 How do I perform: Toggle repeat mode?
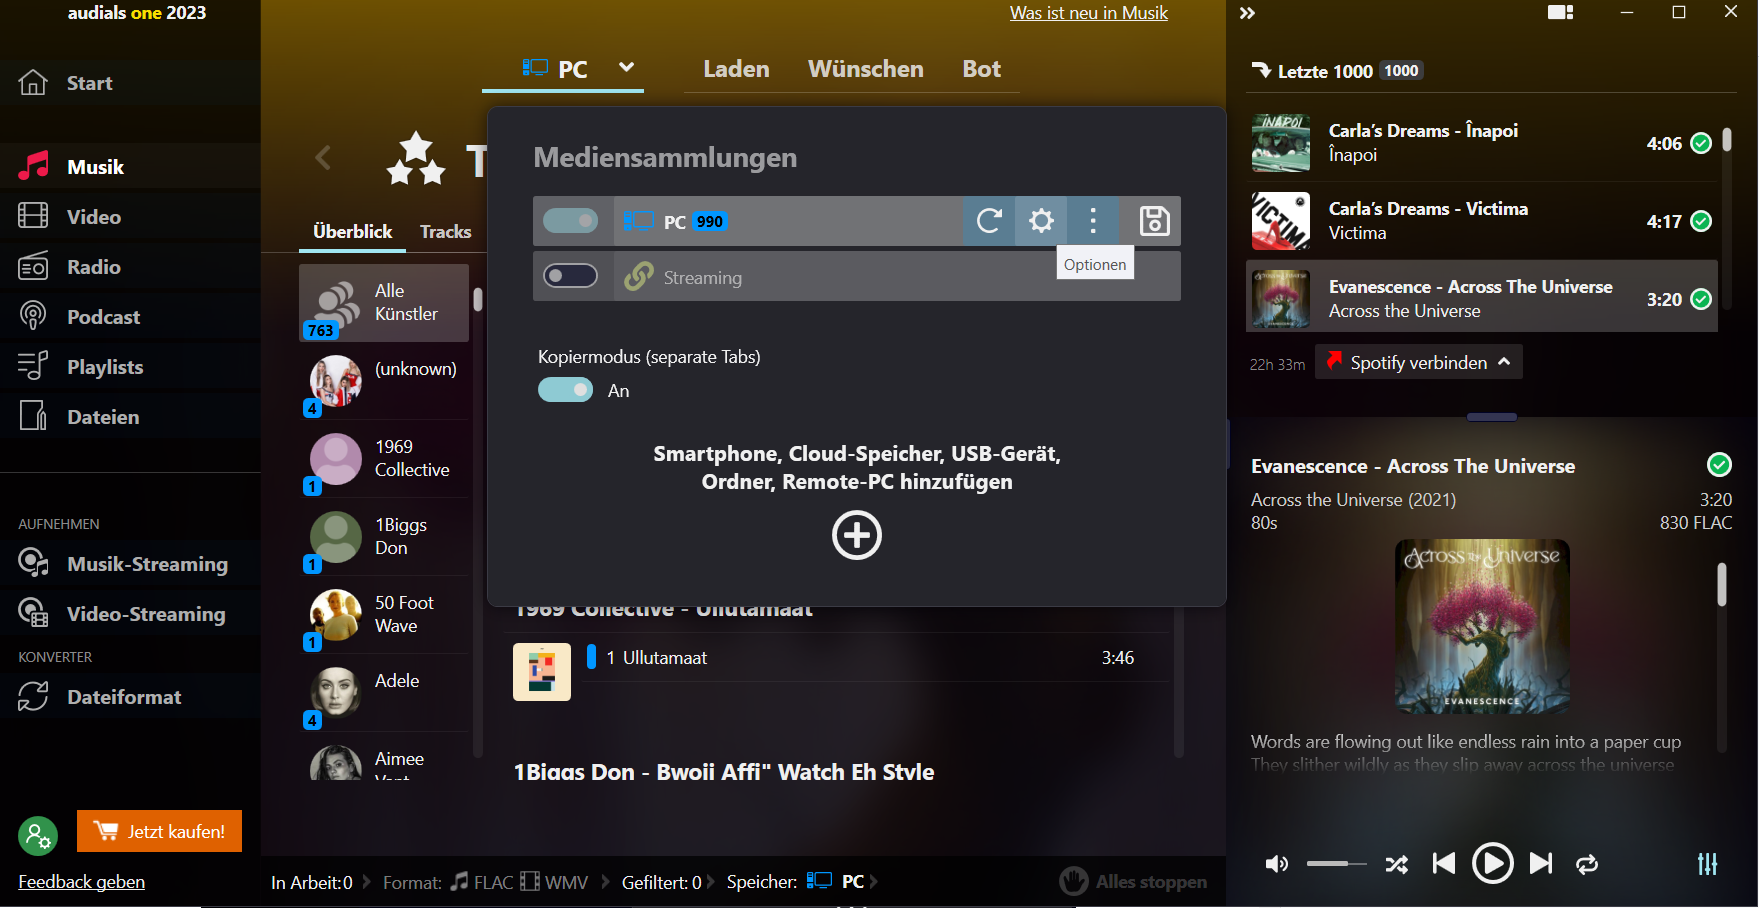tap(1587, 864)
